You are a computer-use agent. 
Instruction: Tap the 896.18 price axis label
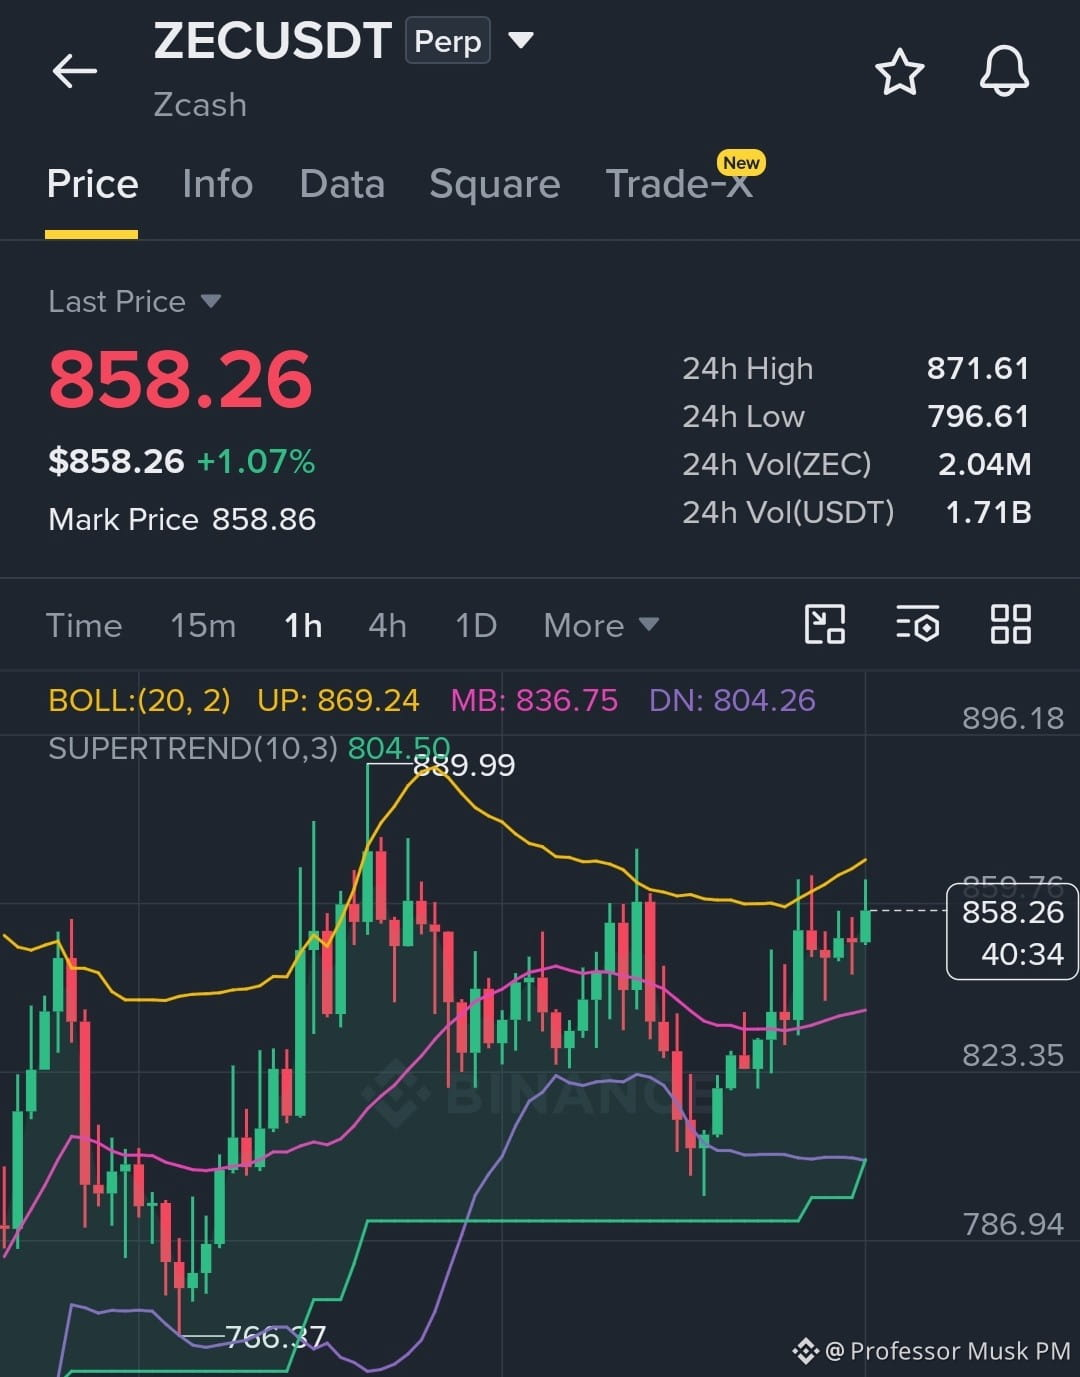pos(1013,718)
